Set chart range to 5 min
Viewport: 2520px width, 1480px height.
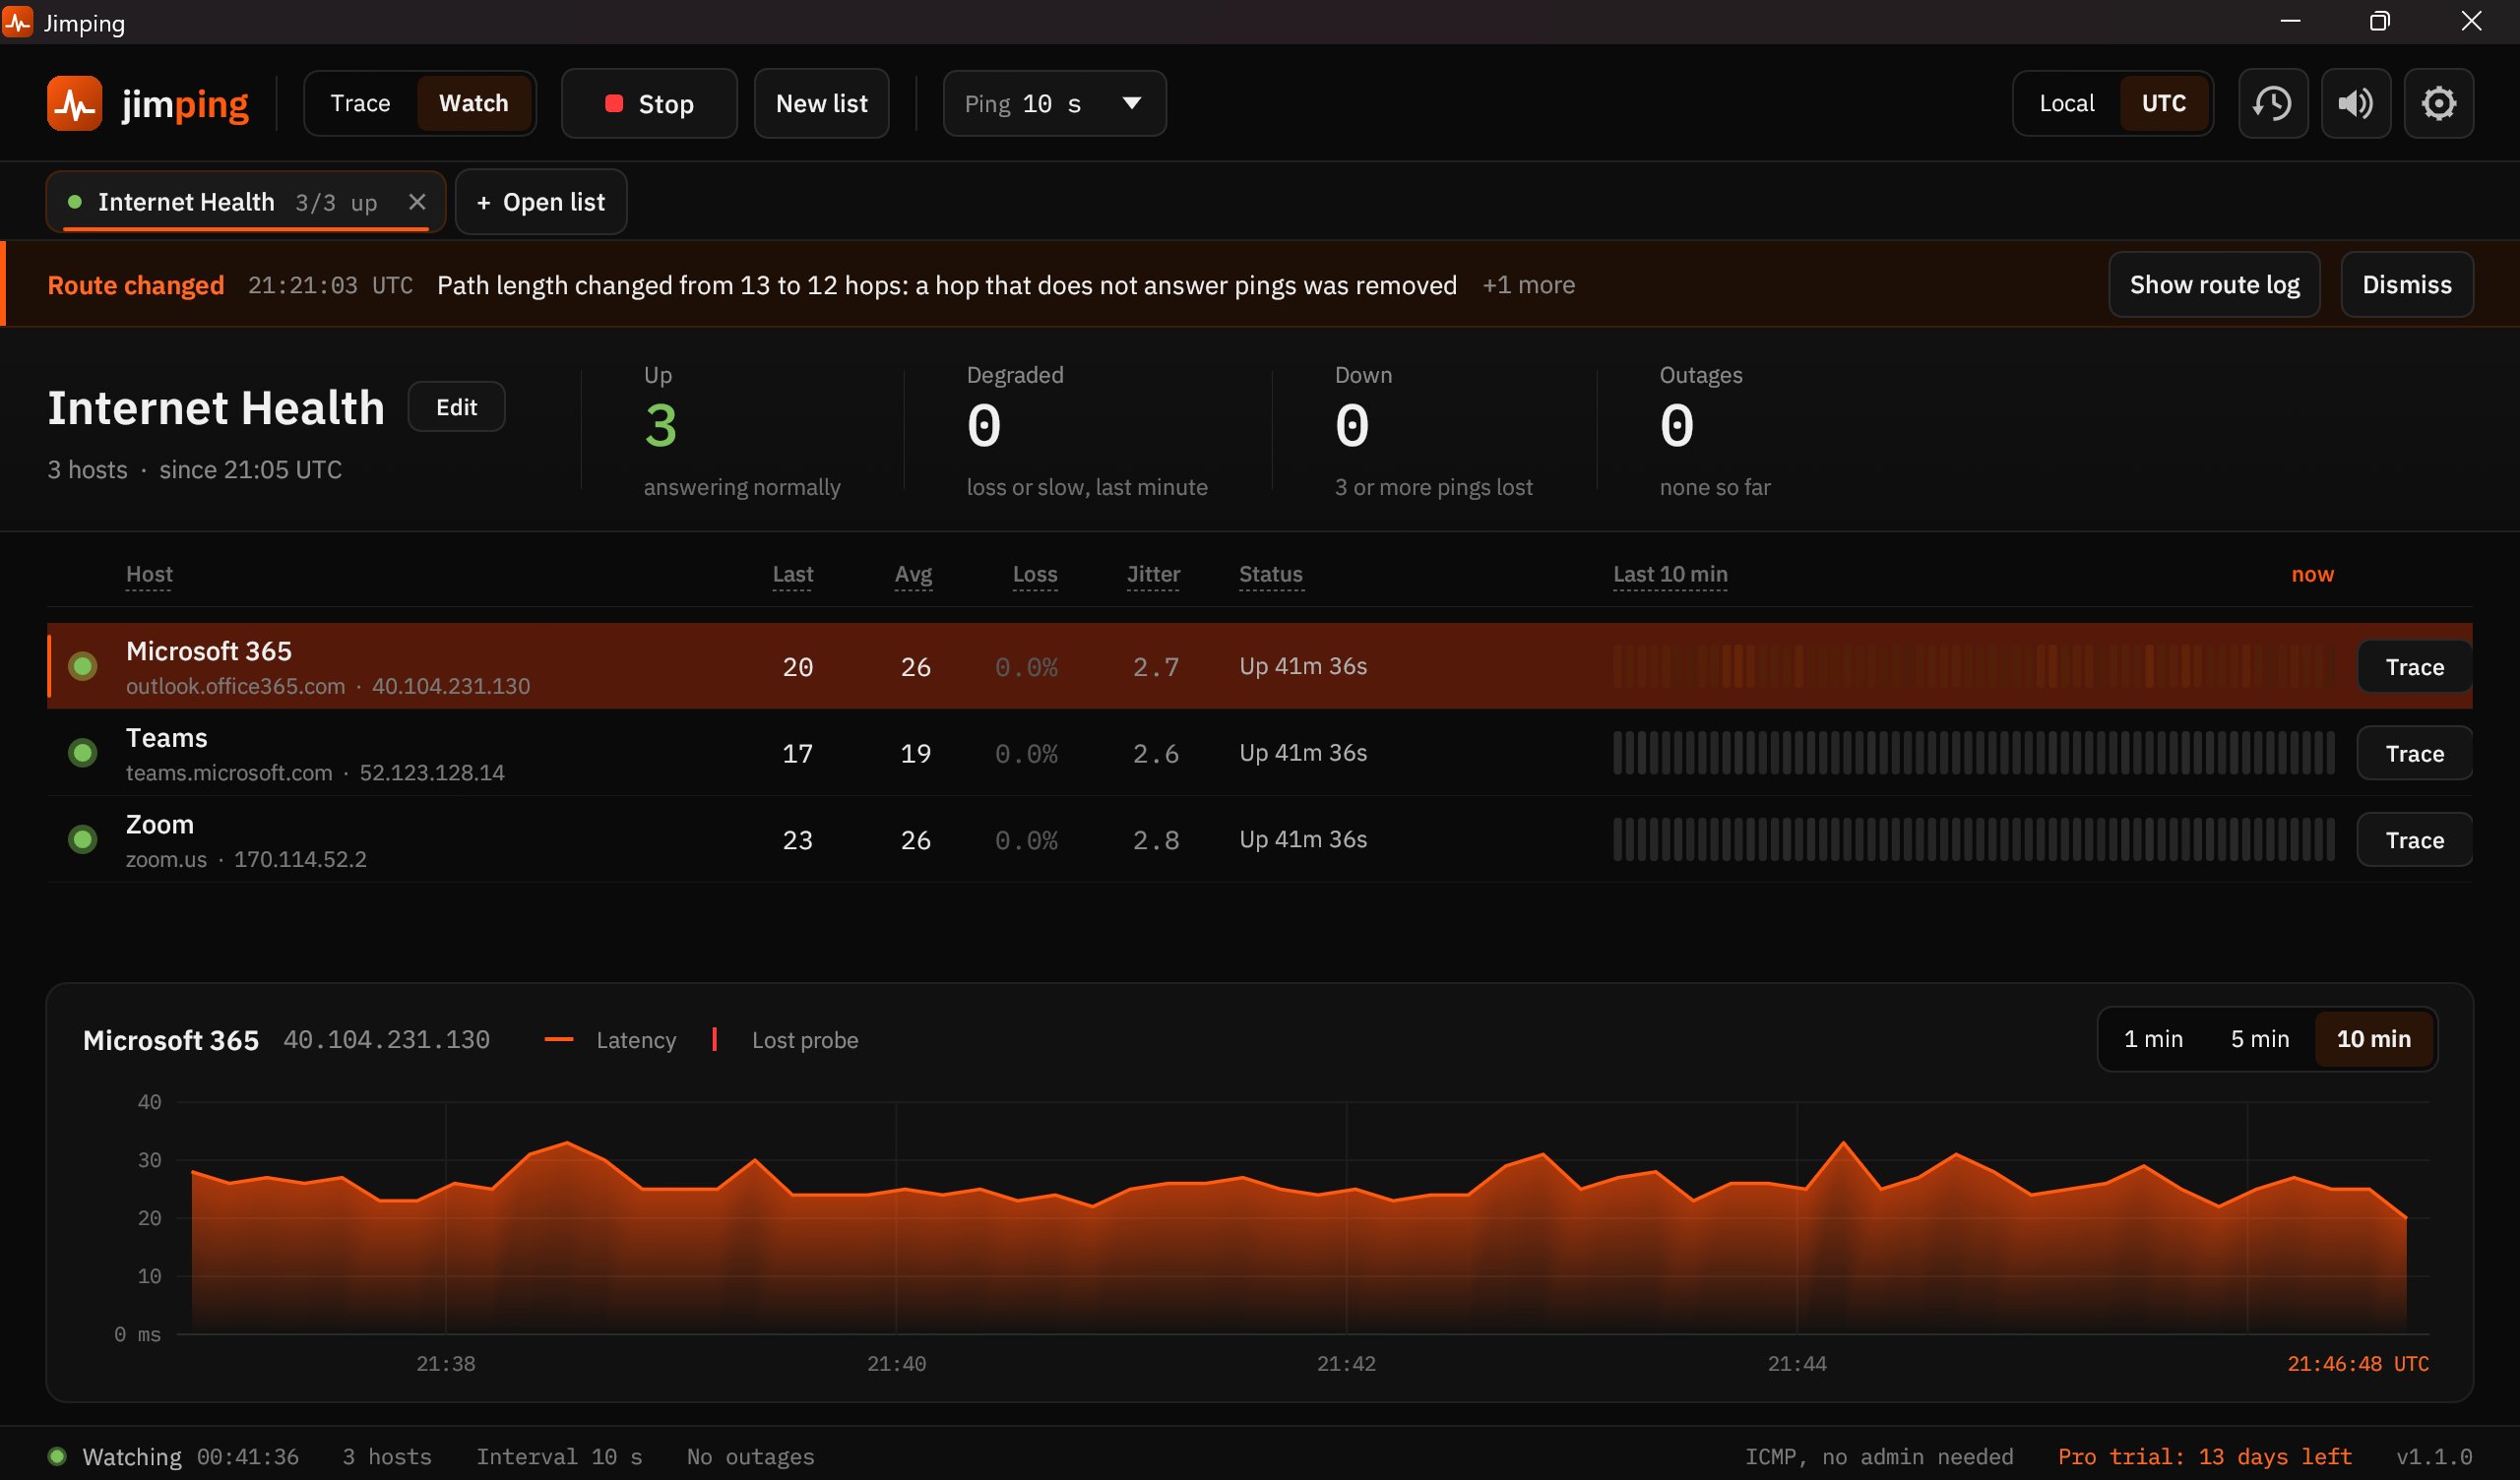2259,1039
